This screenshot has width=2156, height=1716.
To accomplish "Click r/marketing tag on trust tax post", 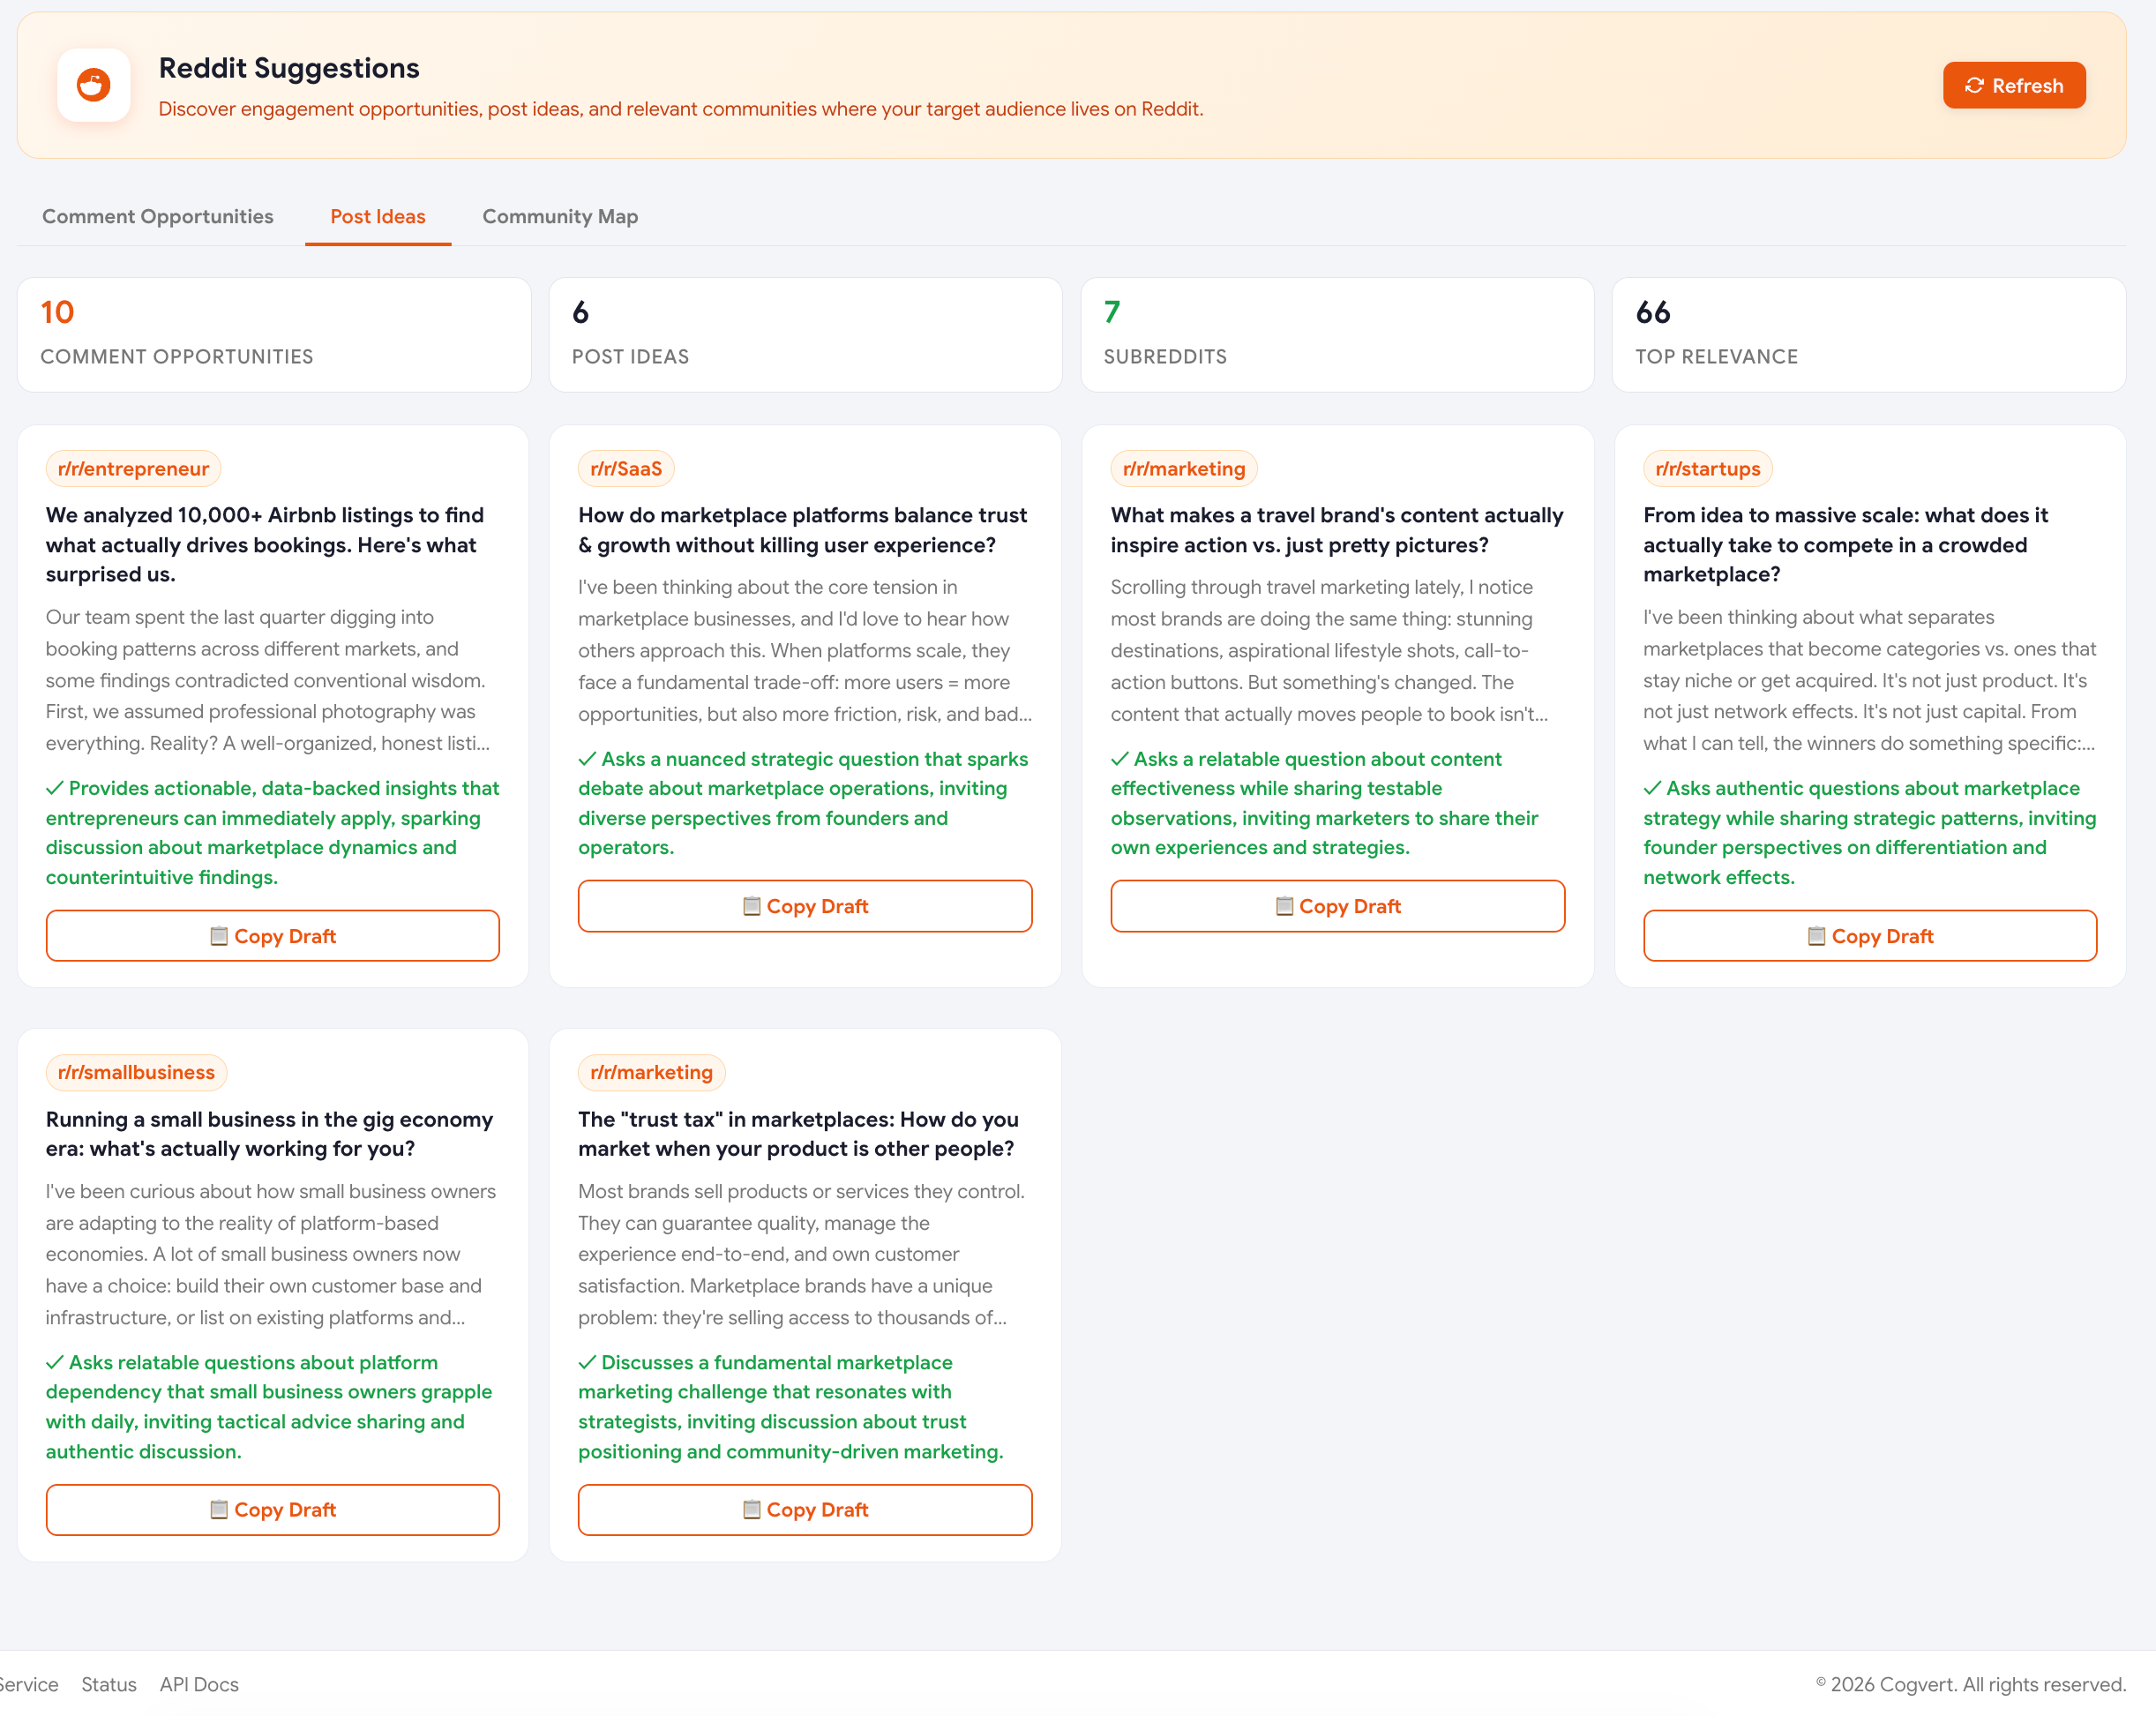I will point(651,1072).
